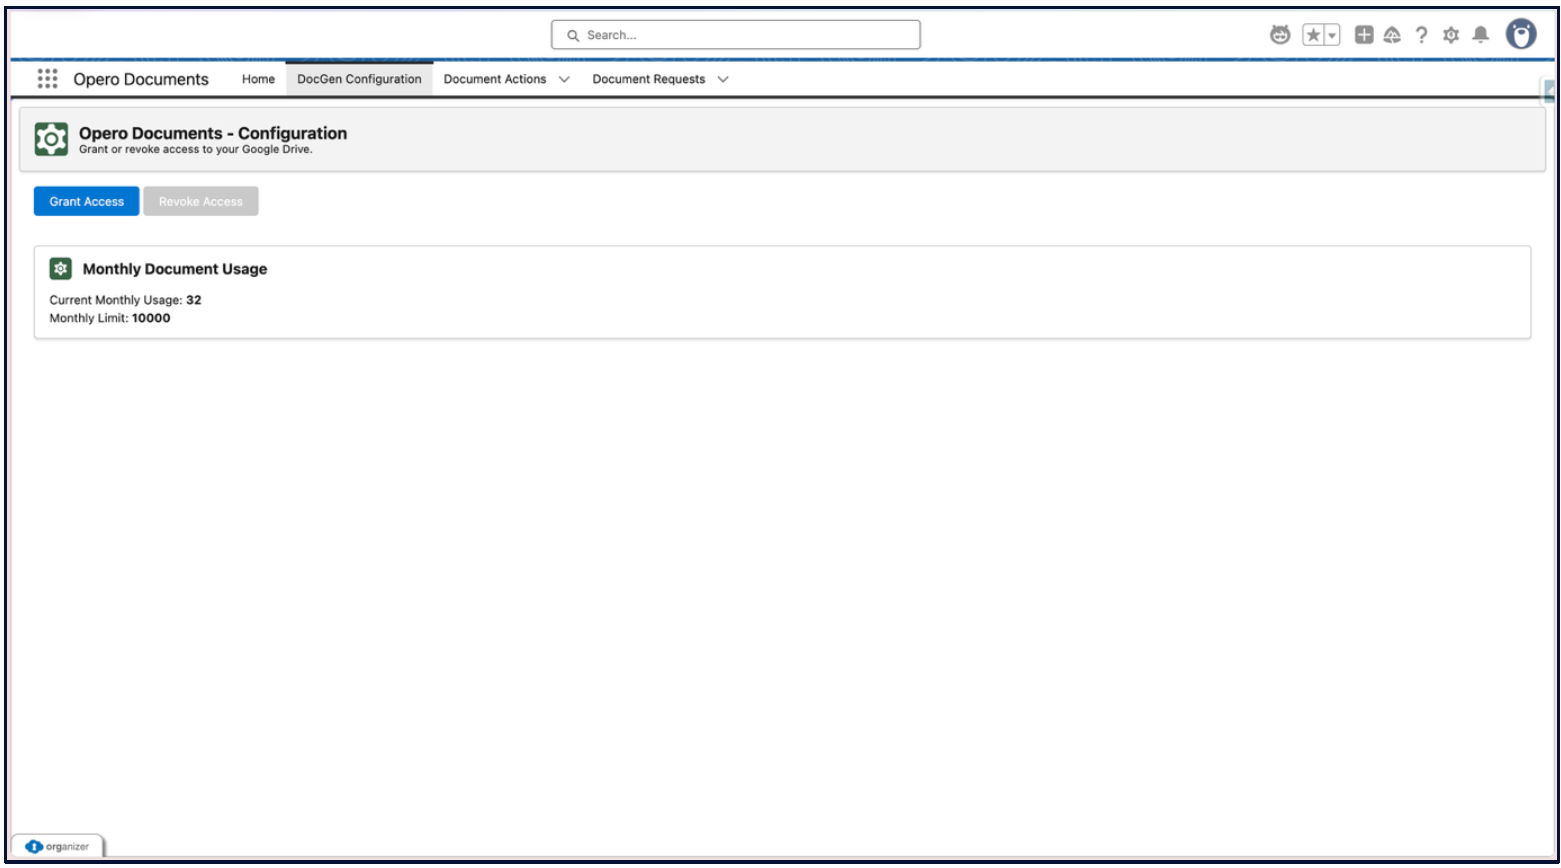Viewport: 1561px width, 868px height.
Task: Open the Setup gear icon
Action: (1451, 35)
